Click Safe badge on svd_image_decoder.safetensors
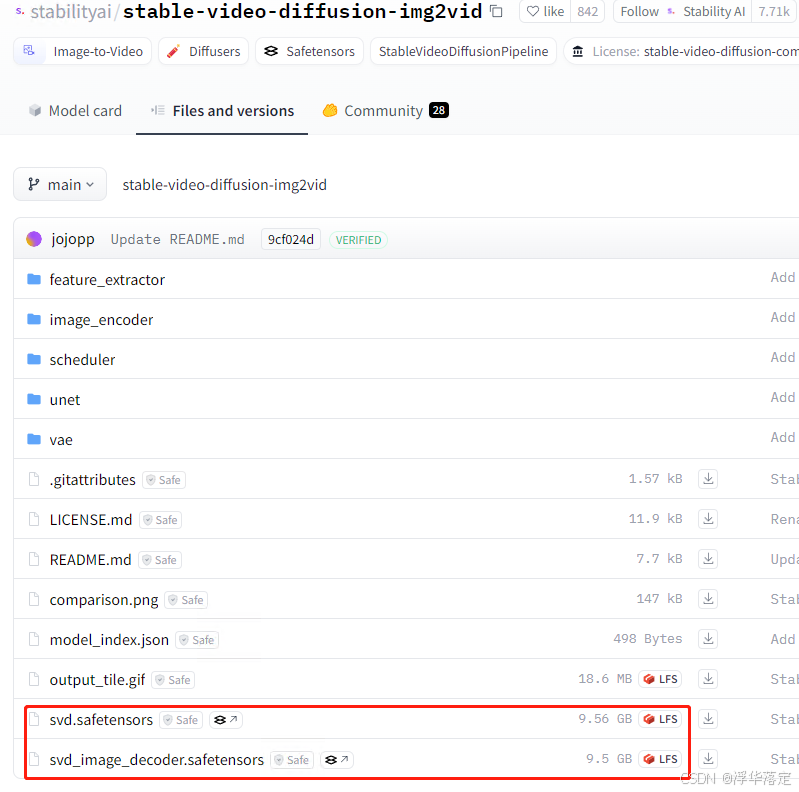This screenshot has height=792, width=799. (x=292, y=760)
